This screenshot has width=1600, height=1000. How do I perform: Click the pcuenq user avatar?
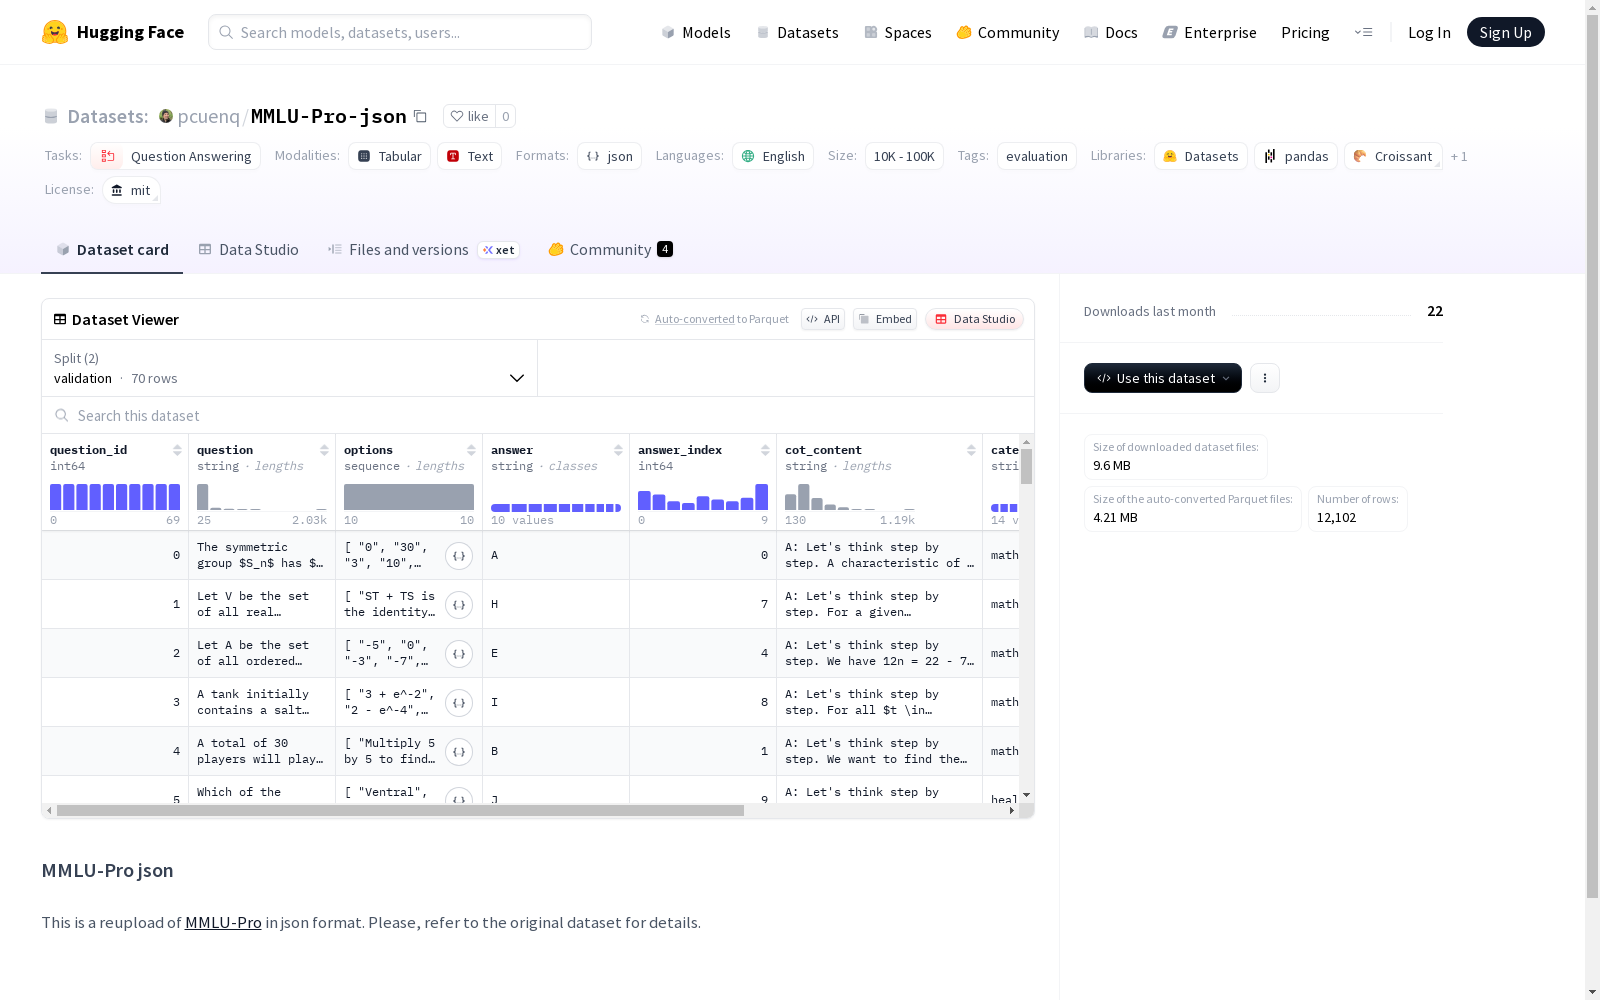[166, 116]
